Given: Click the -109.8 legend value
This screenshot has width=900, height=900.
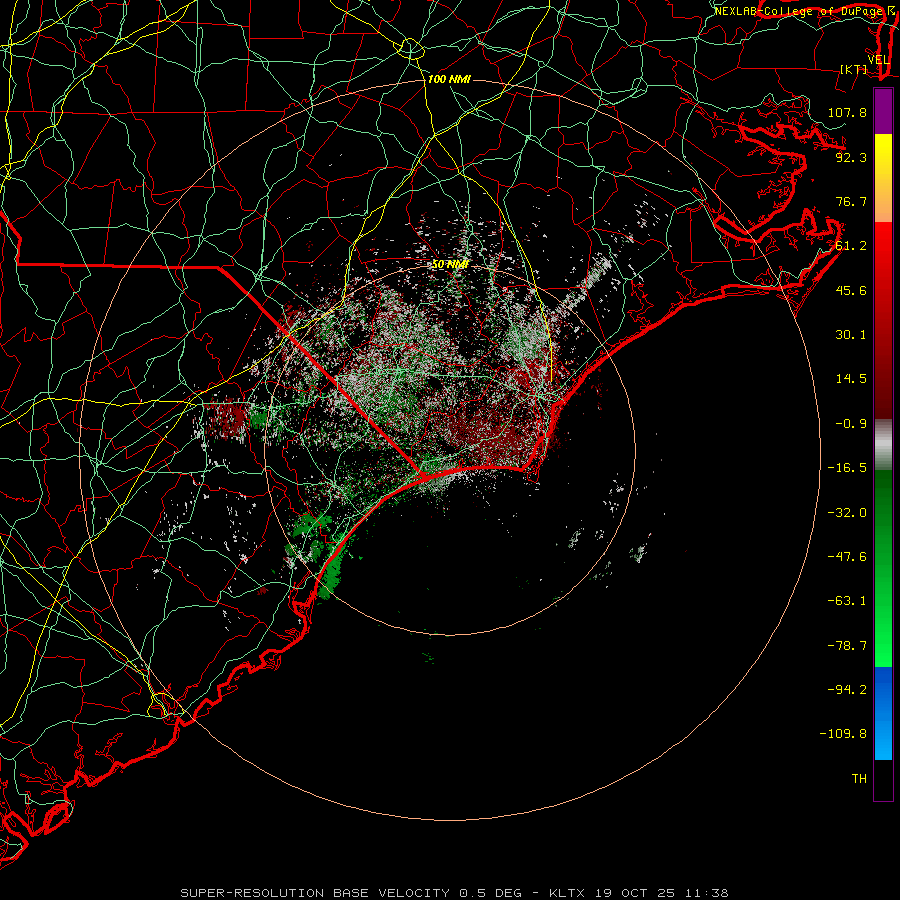Looking at the screenshot, I should (843, 734).
